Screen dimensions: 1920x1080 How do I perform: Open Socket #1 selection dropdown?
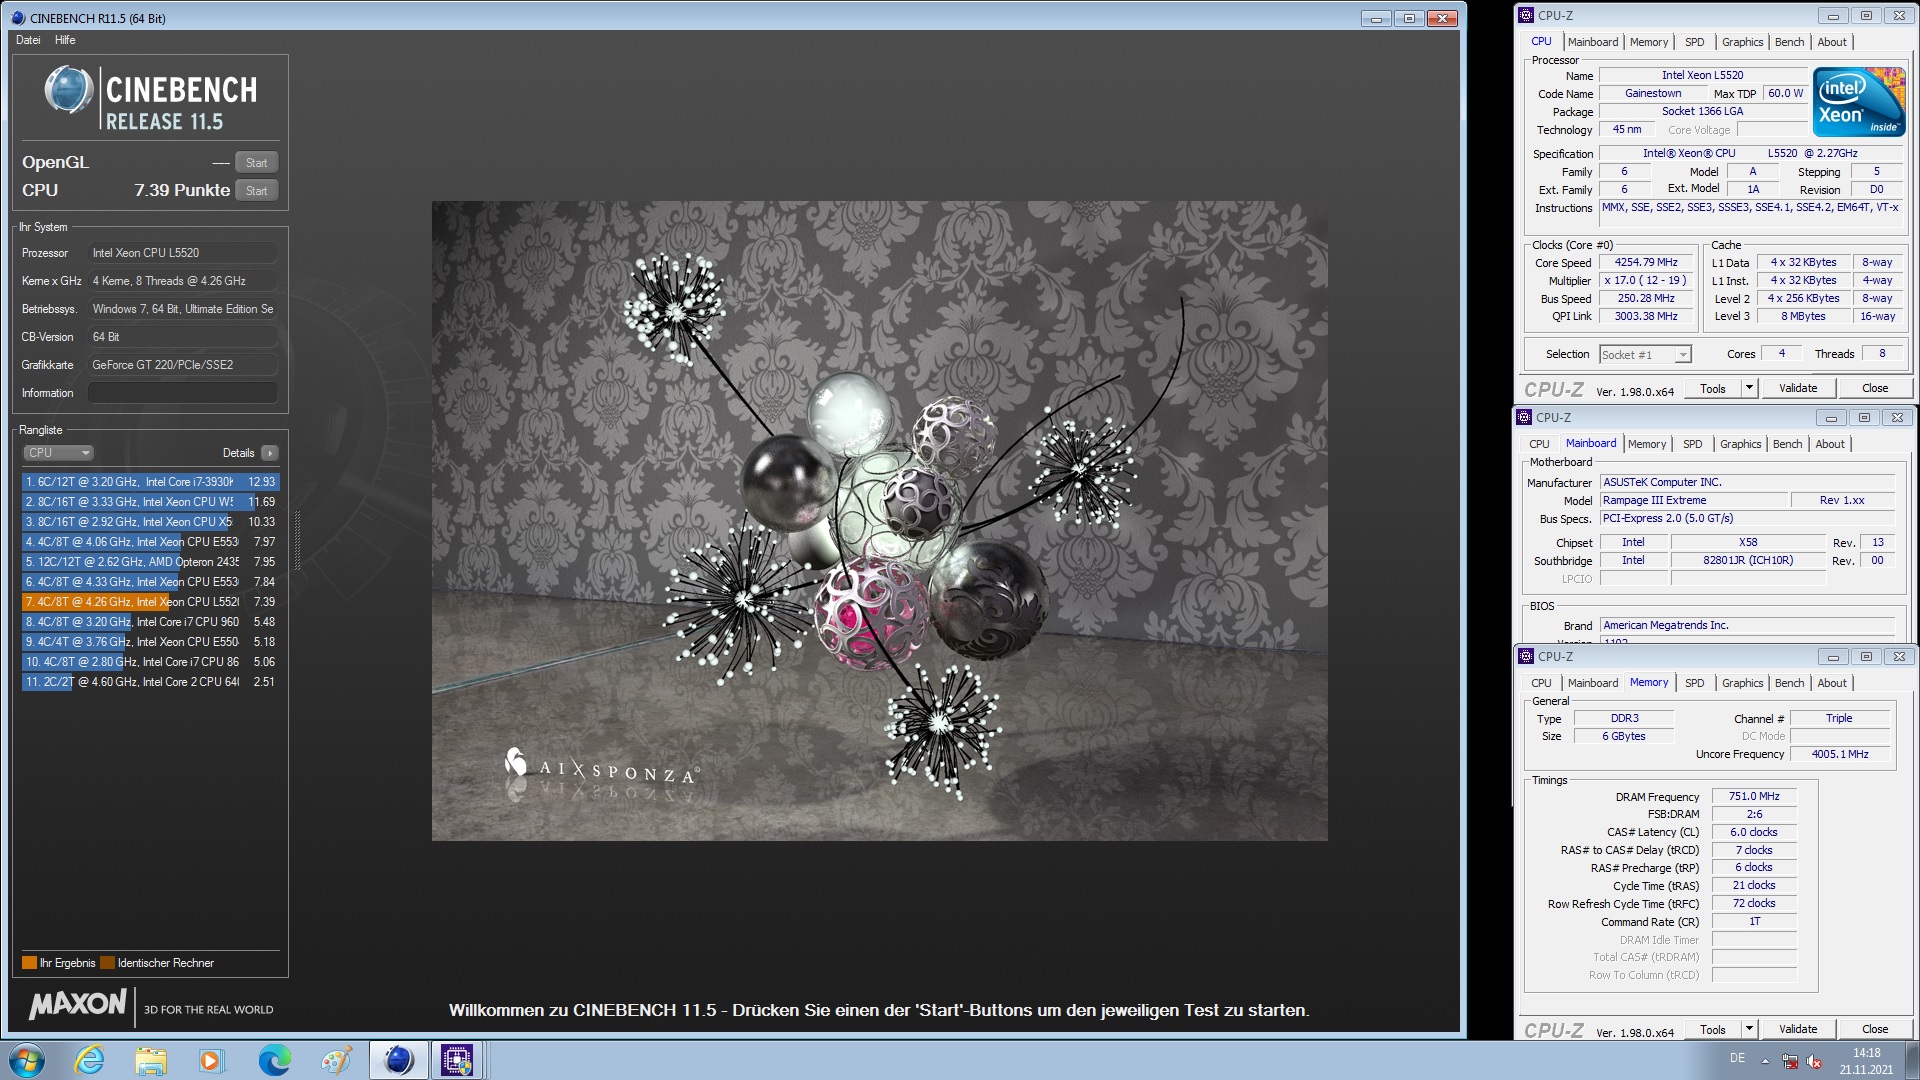(x=1645, y=355)
